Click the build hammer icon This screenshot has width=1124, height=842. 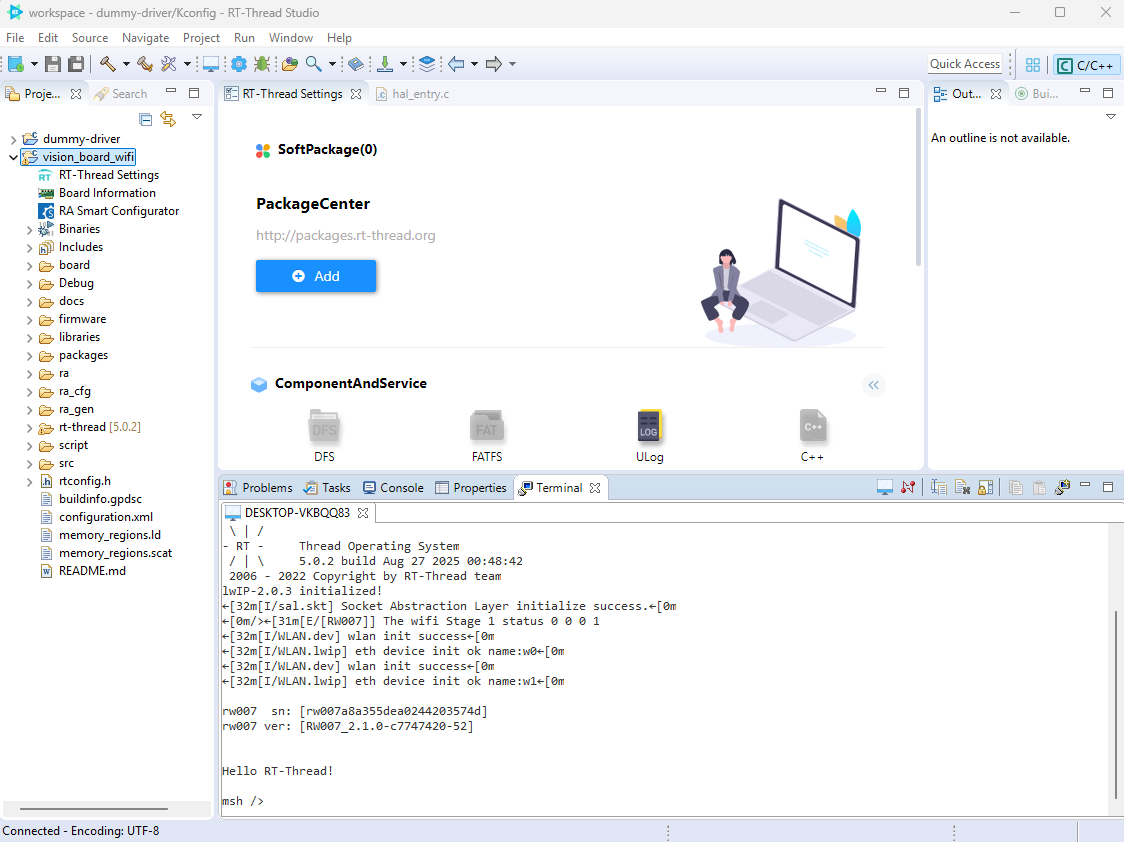[x=107, y=64]
